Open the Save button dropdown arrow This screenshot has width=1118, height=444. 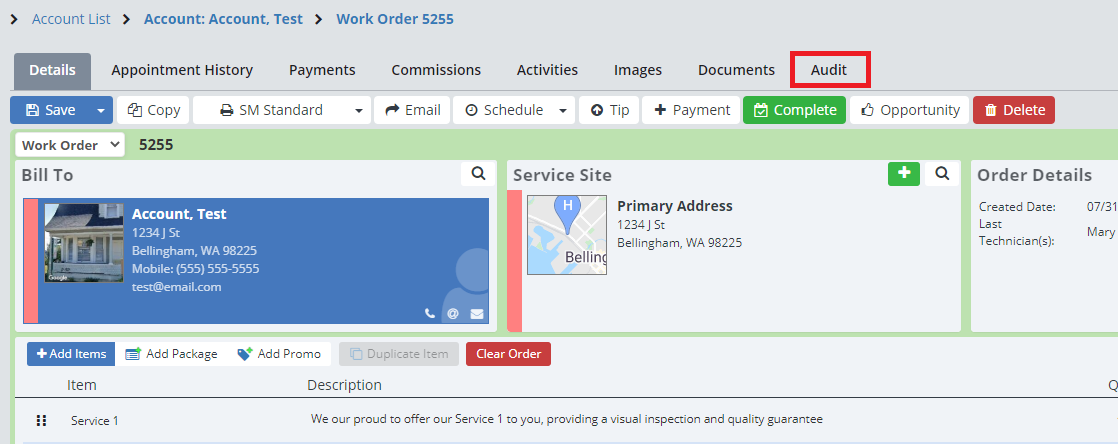point(100,110)
